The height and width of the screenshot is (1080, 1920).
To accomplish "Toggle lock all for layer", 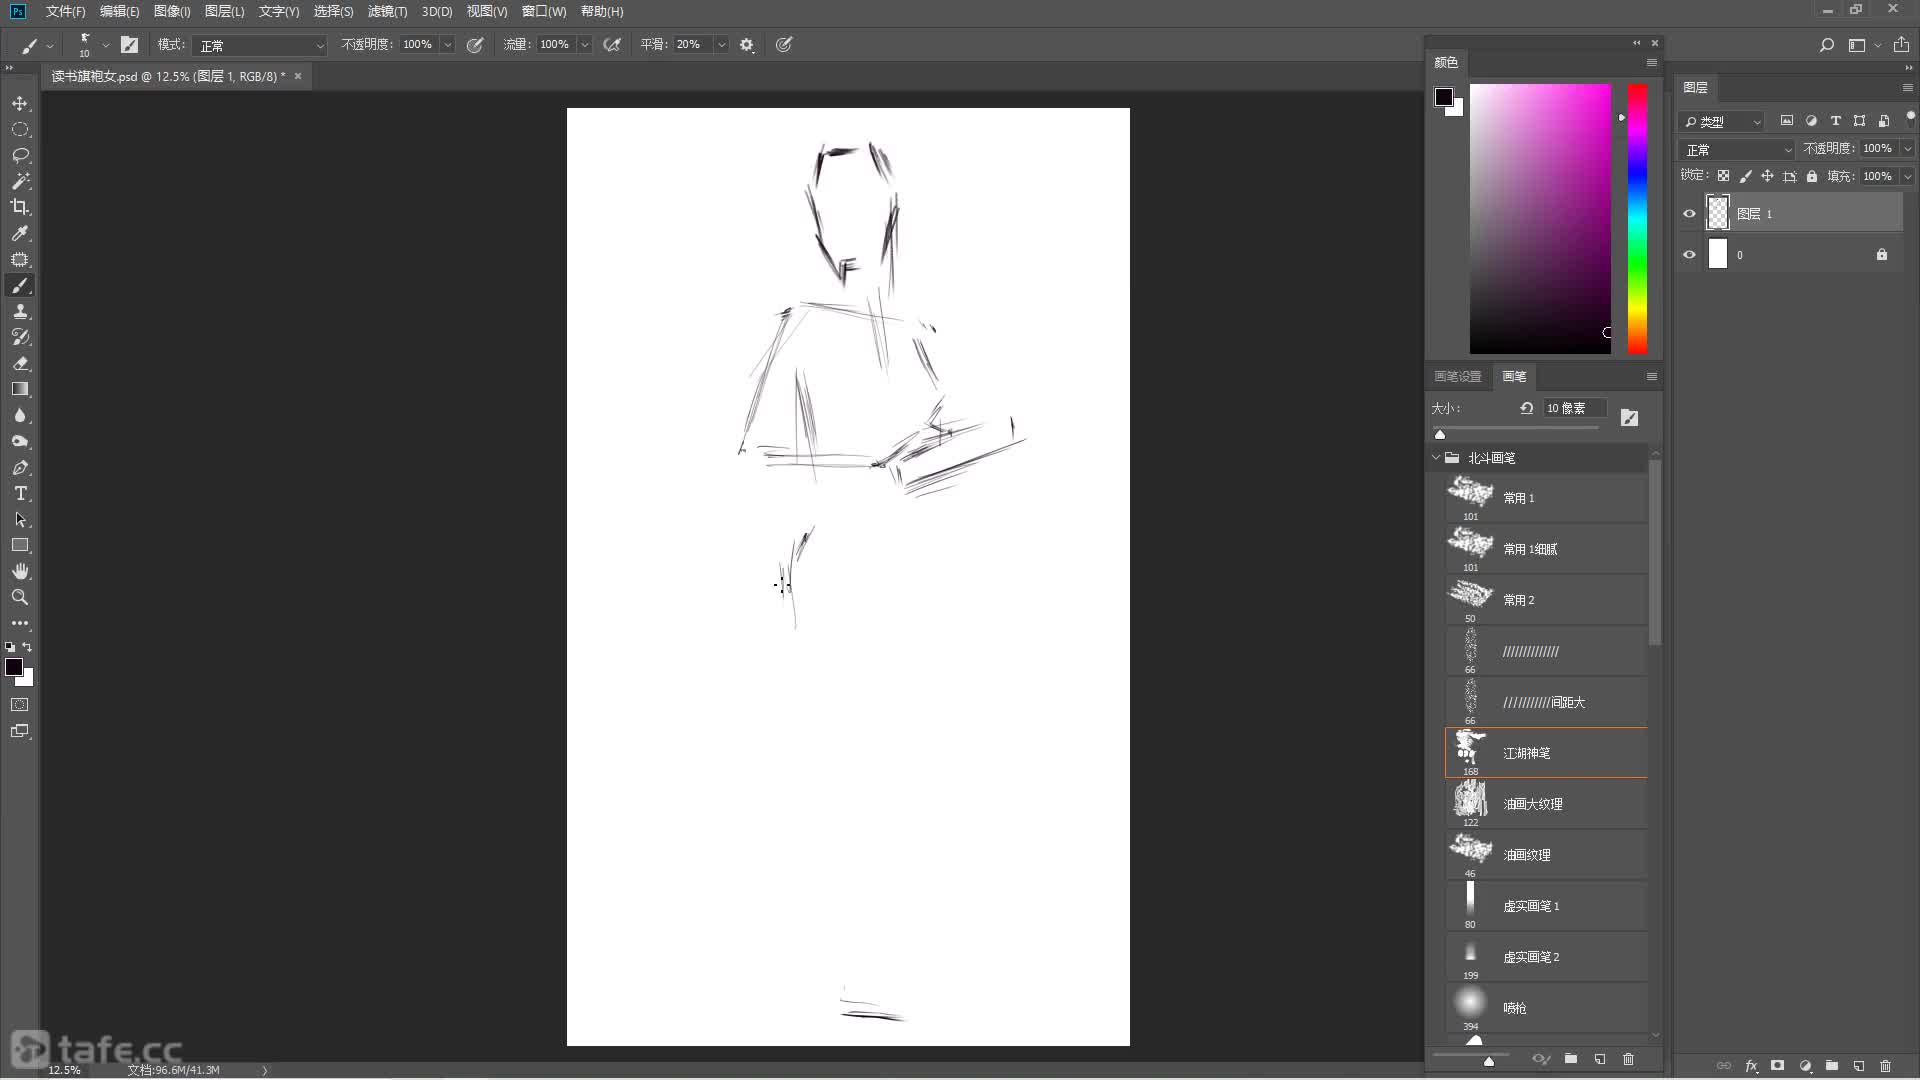I will coord(1811,176).
